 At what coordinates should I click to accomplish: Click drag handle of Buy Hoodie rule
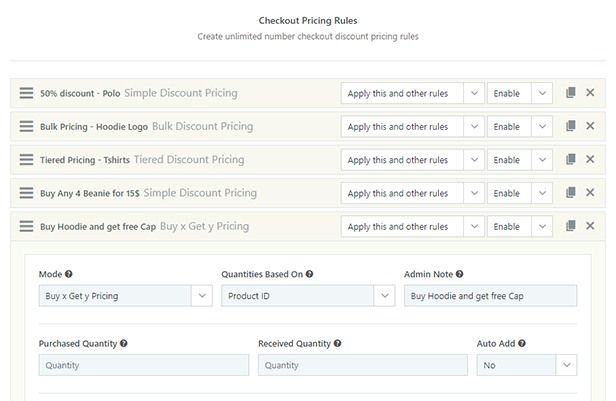point(27,227)
